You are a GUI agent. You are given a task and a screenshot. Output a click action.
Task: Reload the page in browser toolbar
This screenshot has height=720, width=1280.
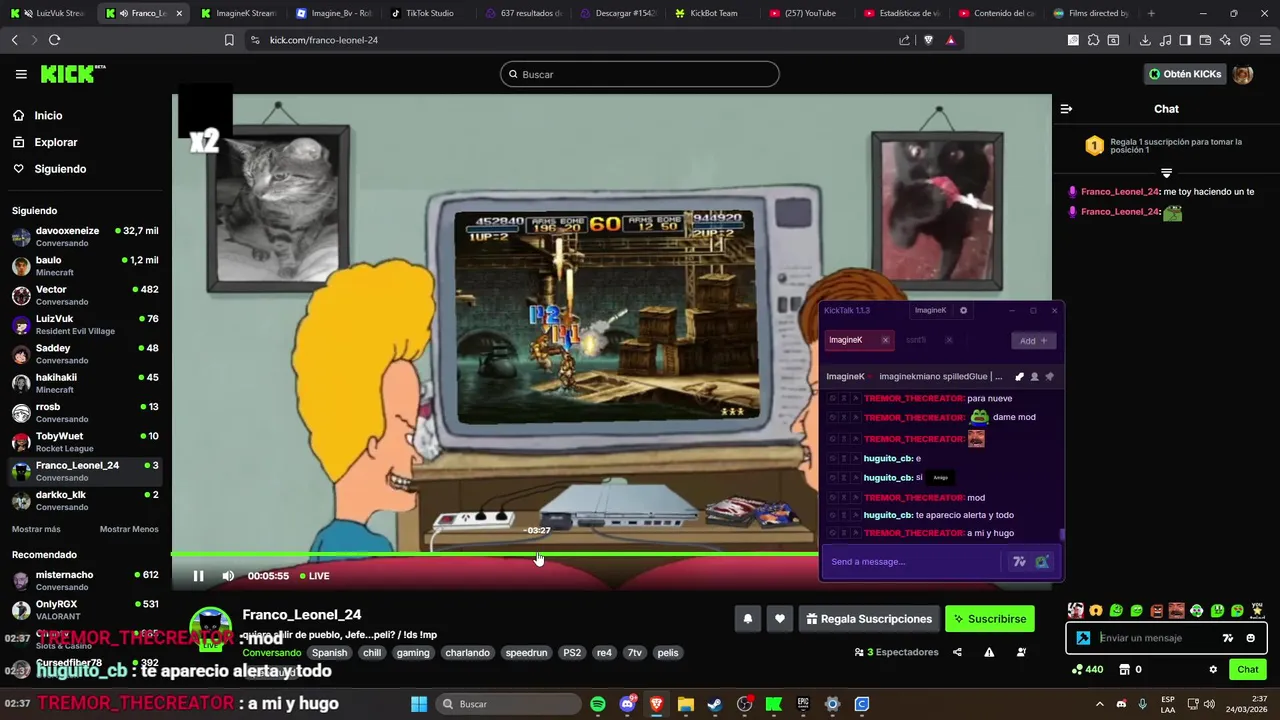click(54, 40)
